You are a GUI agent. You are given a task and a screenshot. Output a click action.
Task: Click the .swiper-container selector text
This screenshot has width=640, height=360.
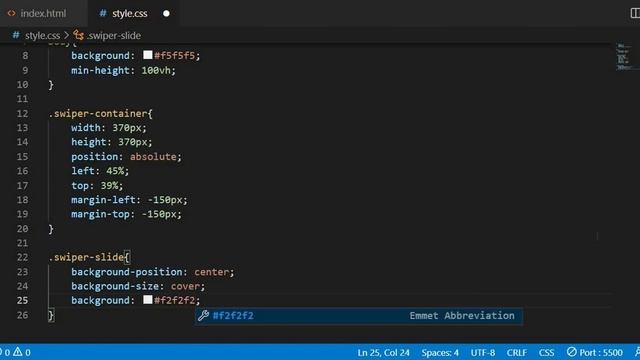(x=98, y=113)
